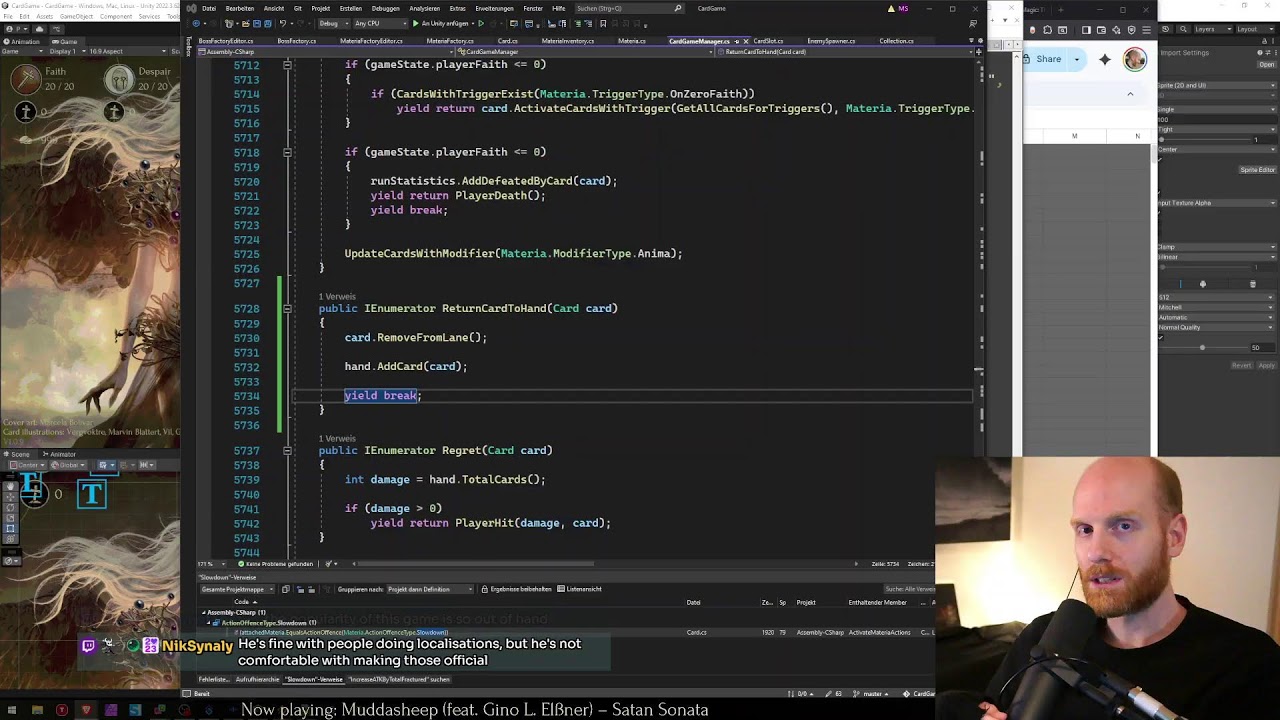Open the Erweiterungen menu
1280x720 pixels.
[494, 8]
